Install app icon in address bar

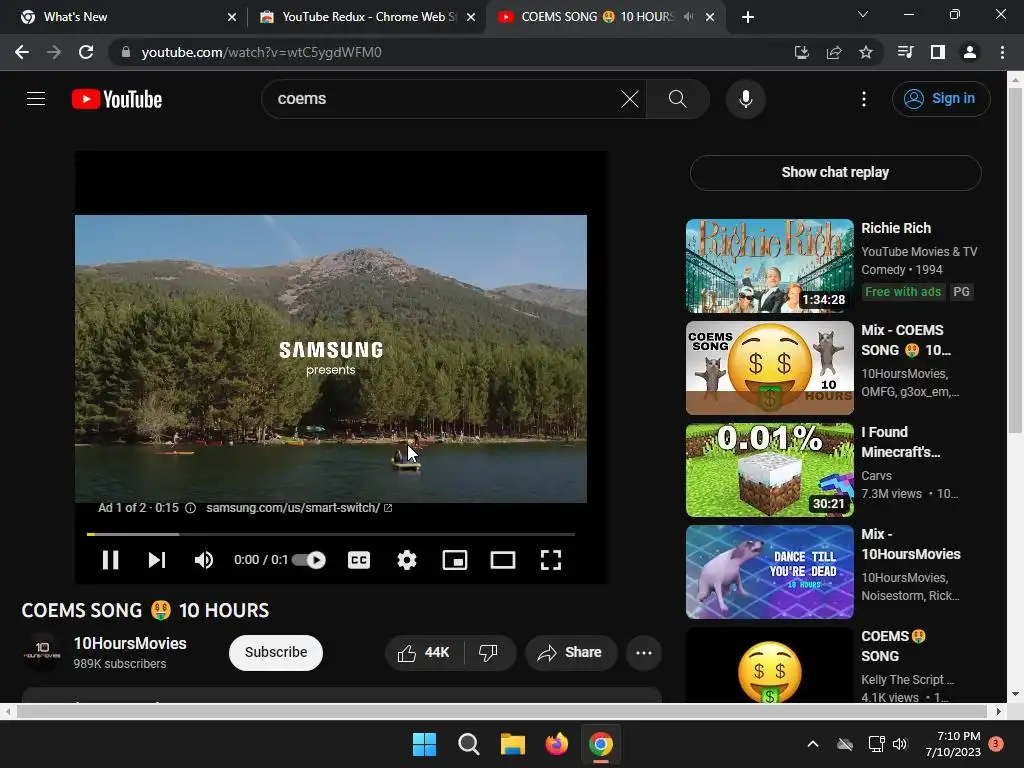[x=801, y=52]
